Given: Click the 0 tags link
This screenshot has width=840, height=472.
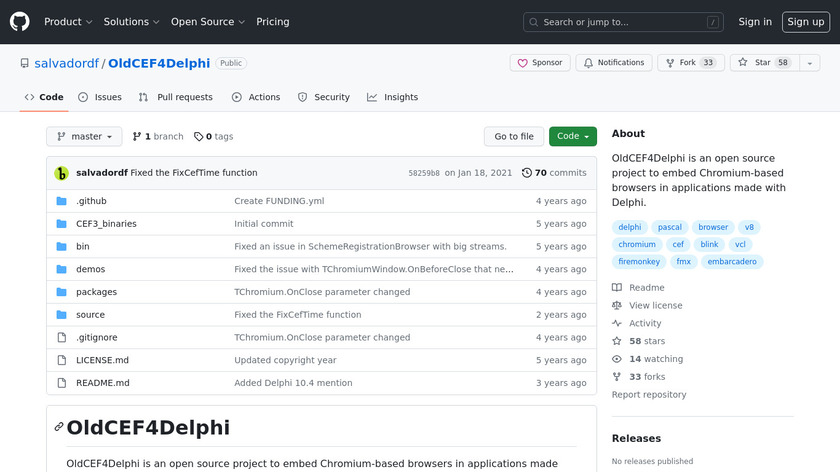Looking at the screenshot, I should pyautogui.click(x=213, y=137).
